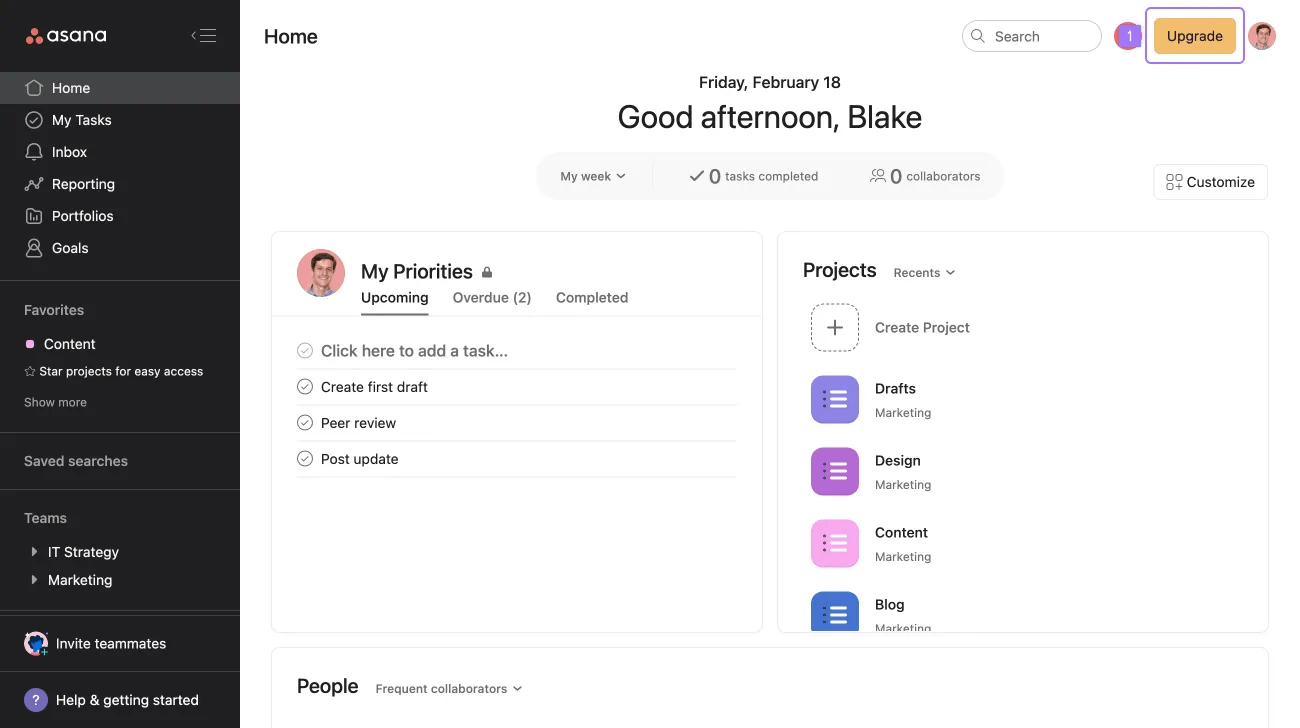Image resolution: width=1300 pixels, height=728 pixels.
Task: Mark 'Create first draft' task complete
Action: coord(305,387)
